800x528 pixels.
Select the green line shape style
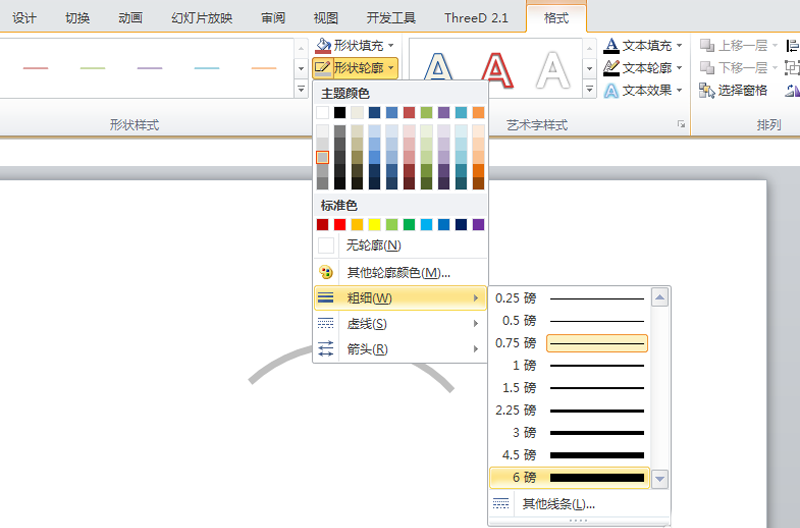click(93, 68)
